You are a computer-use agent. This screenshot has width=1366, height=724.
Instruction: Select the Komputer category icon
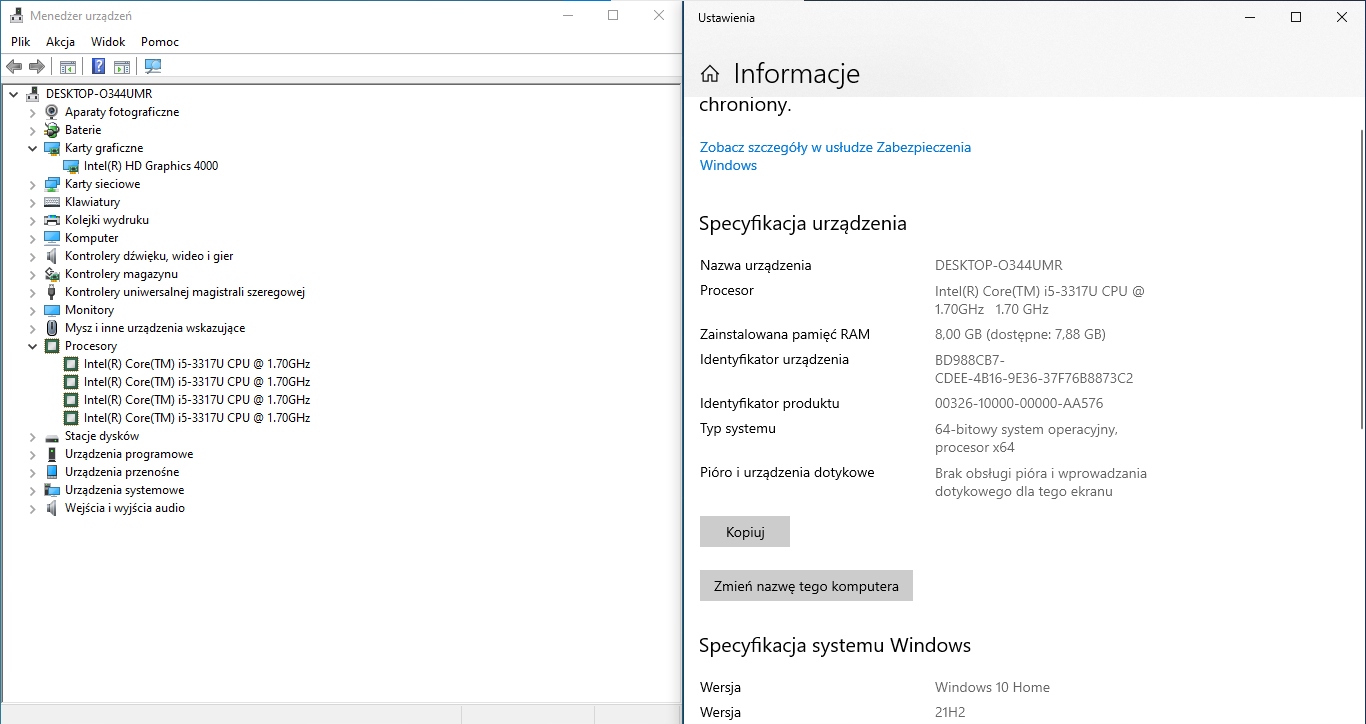(52, 238)
